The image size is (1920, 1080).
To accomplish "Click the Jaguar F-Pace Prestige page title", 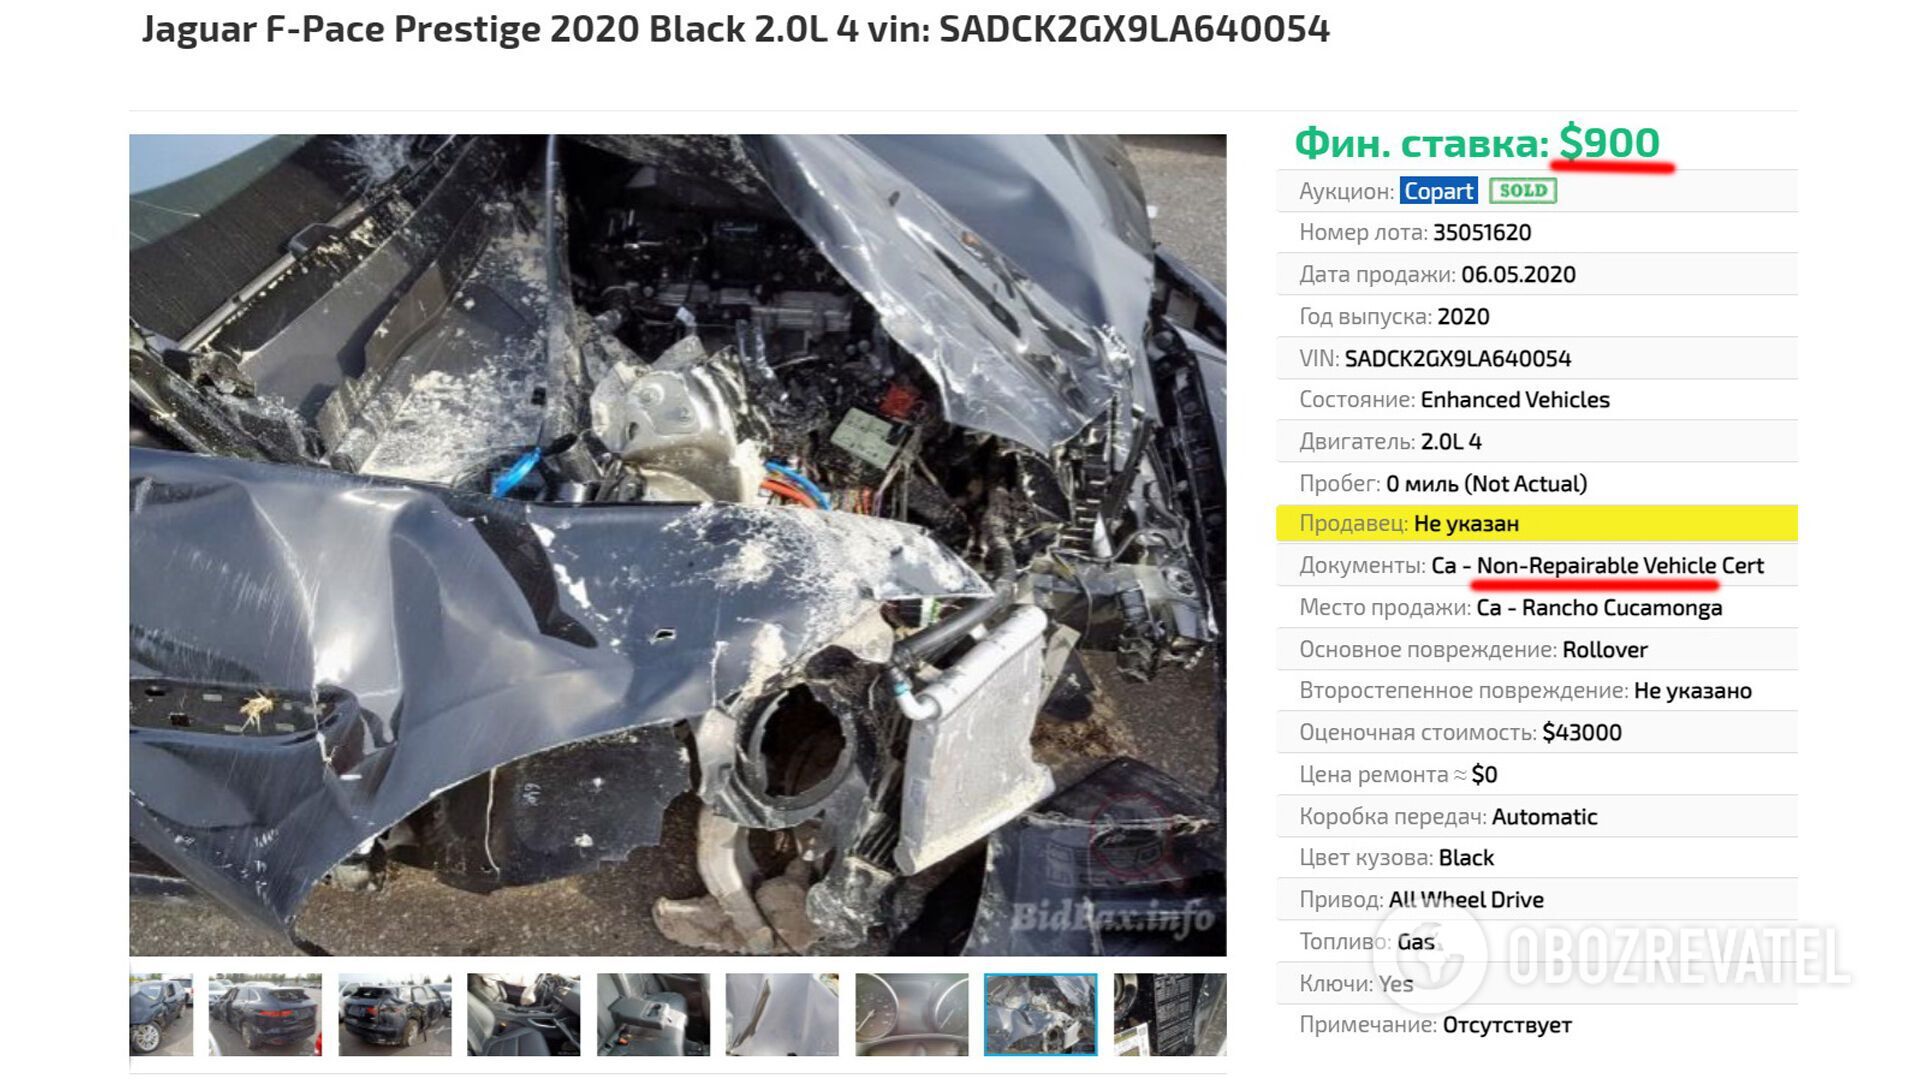I will (x=736, y=29).
